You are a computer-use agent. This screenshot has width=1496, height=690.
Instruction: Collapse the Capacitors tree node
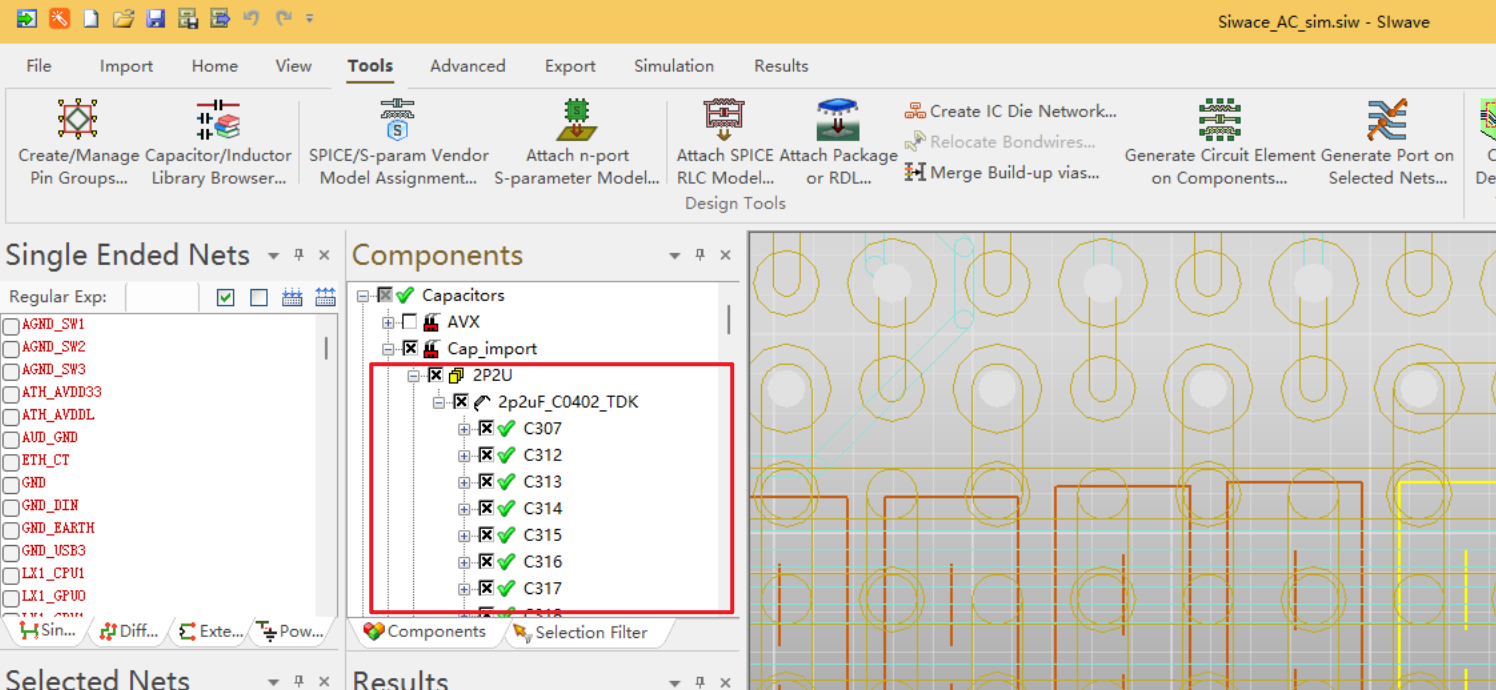[363, 296]
